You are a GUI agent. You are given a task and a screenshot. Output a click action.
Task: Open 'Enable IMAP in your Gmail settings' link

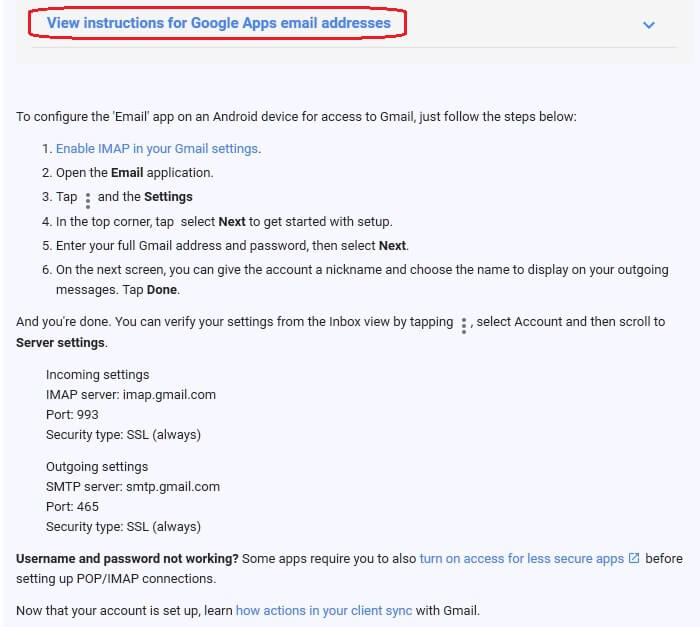tap(157, 149)
